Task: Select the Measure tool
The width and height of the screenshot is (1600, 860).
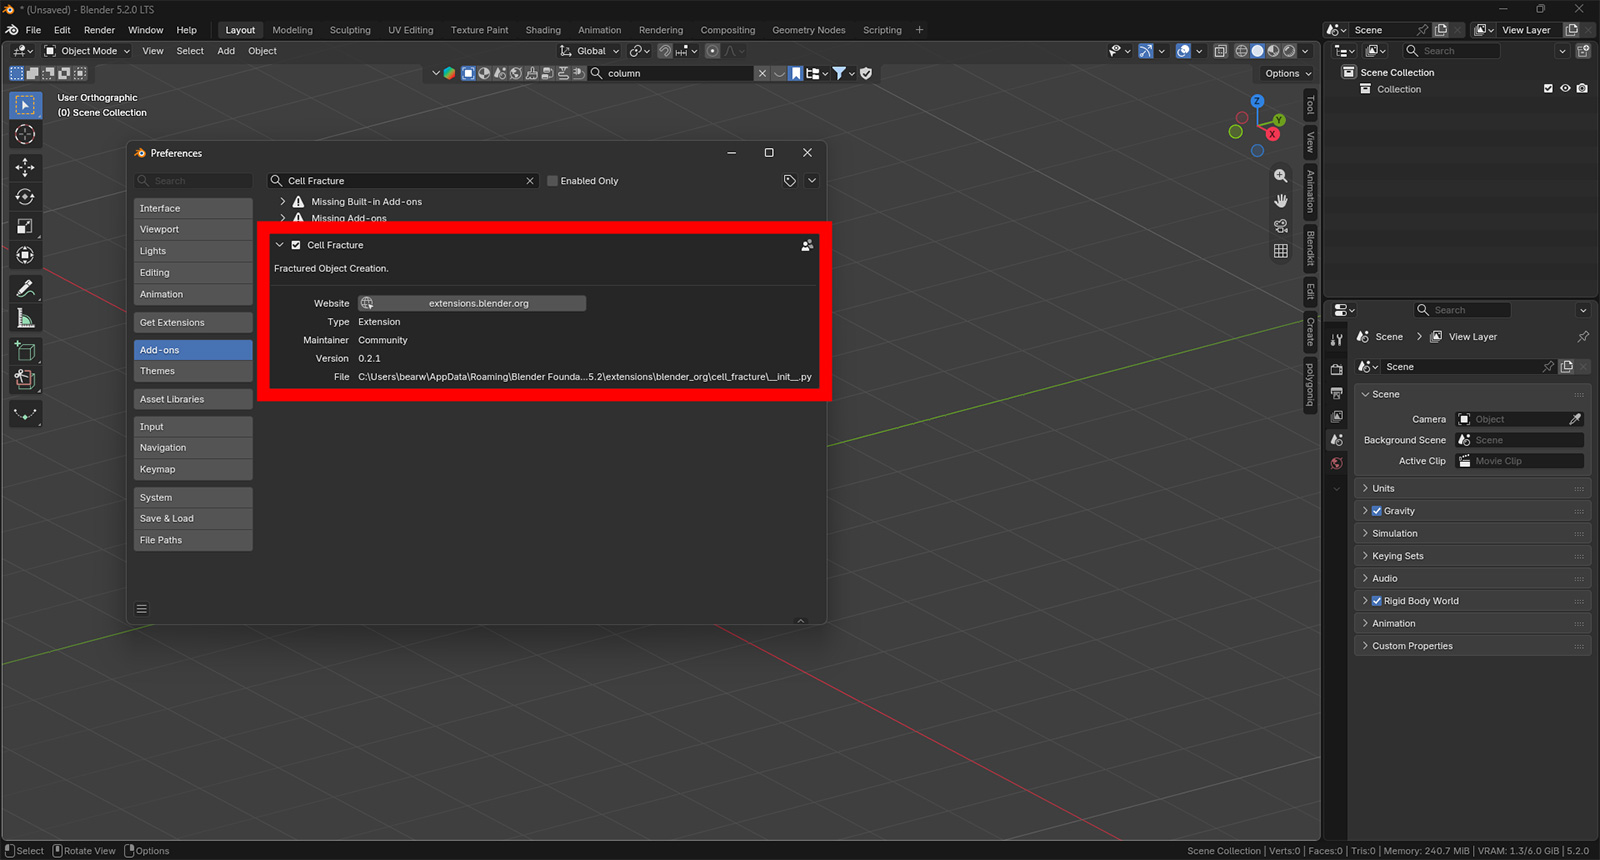Action: pyautogui.click(x=25, y=319)
